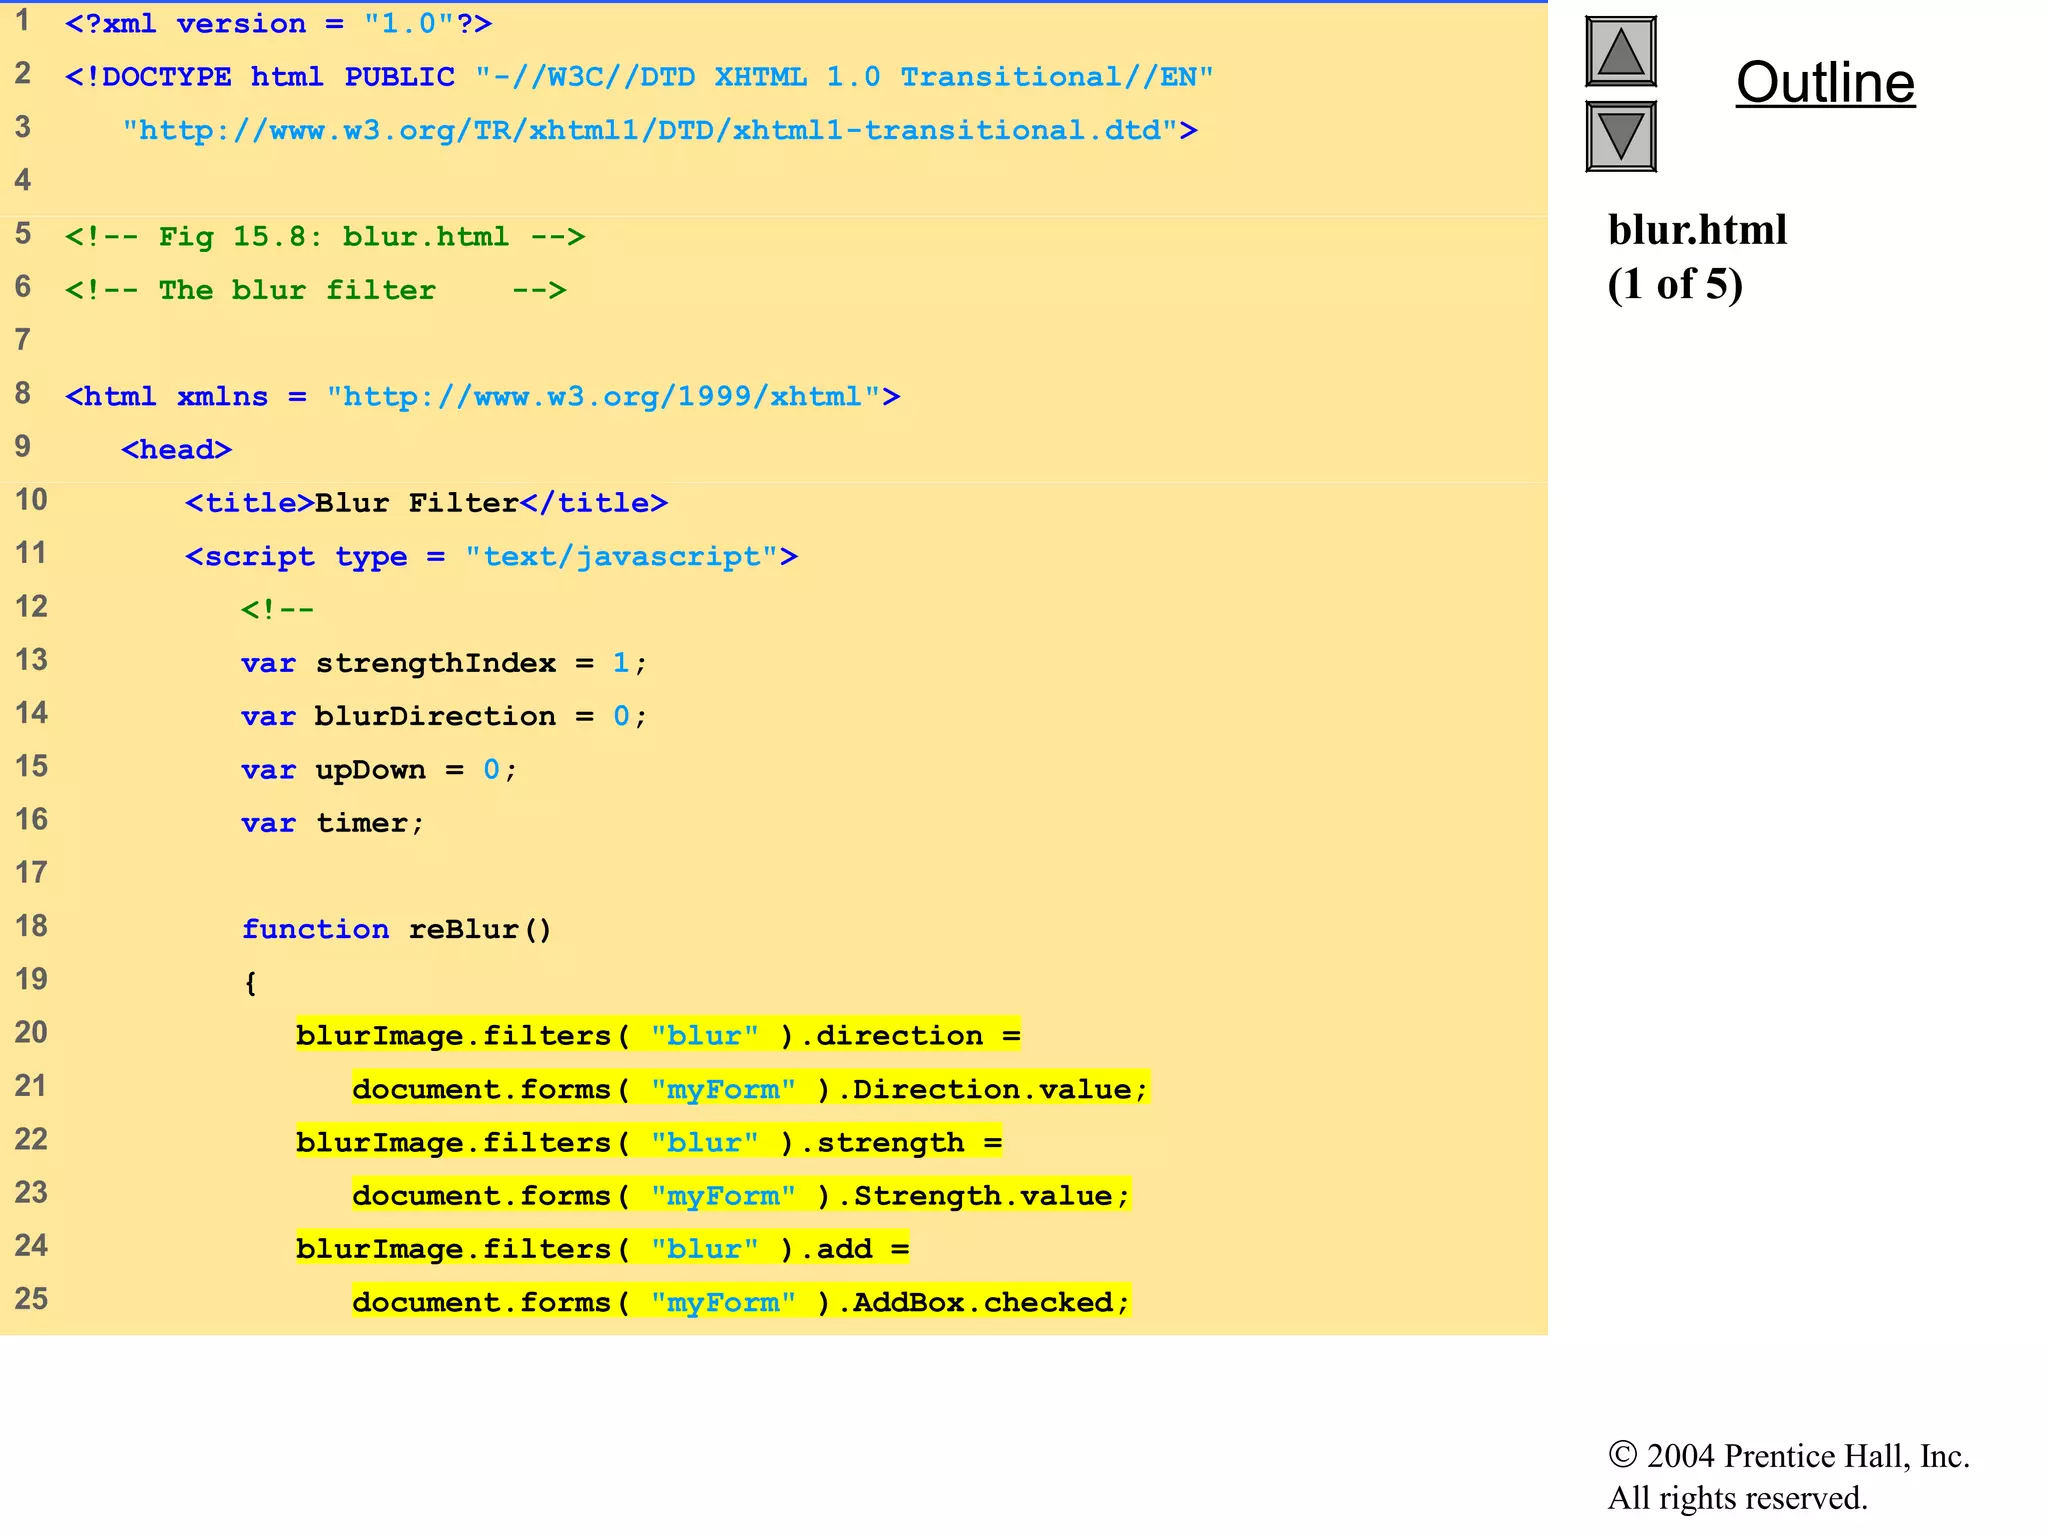This screenshot has width=2048, height=1536.
Task: Click the xml version declaration on line 1
Action: click(278, 24)
